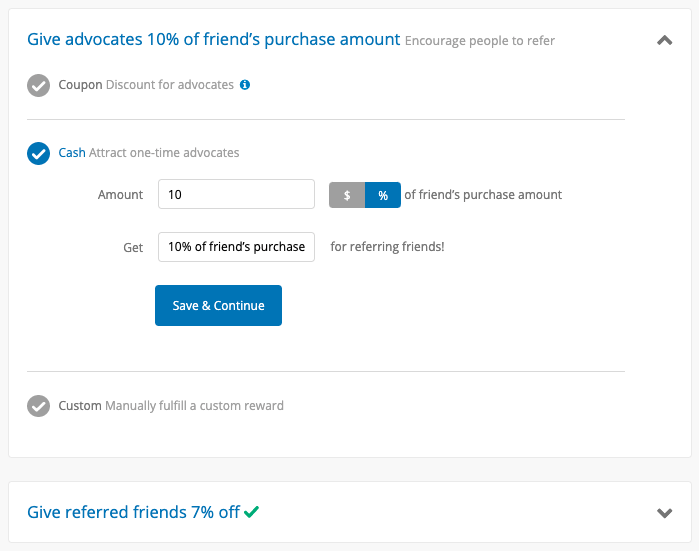Viewport: 699px width, 551px height.
Task: Switch amount type to dollar sign
Action: 347,195
